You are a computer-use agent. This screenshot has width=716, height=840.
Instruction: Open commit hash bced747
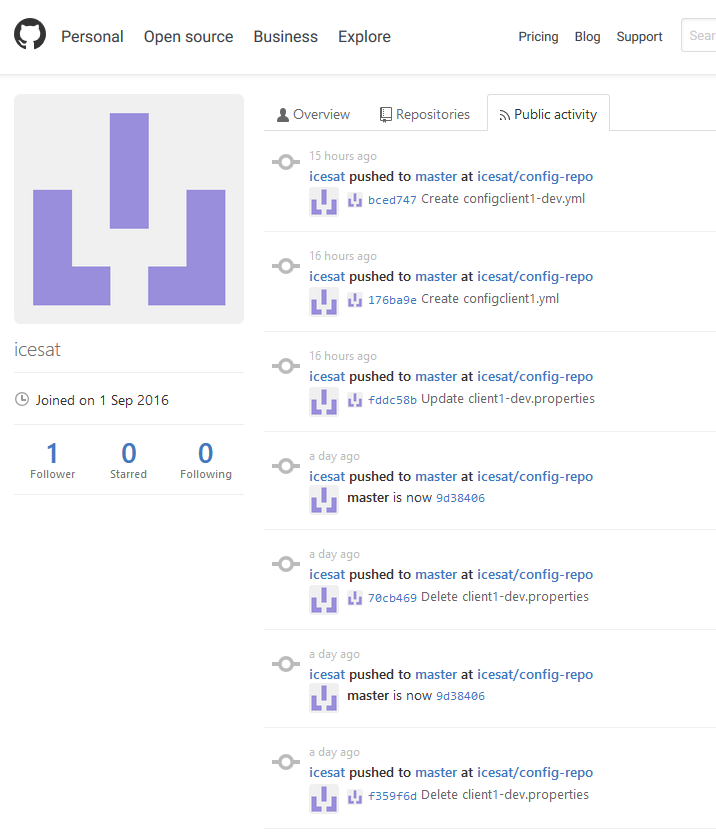[392, 200]
